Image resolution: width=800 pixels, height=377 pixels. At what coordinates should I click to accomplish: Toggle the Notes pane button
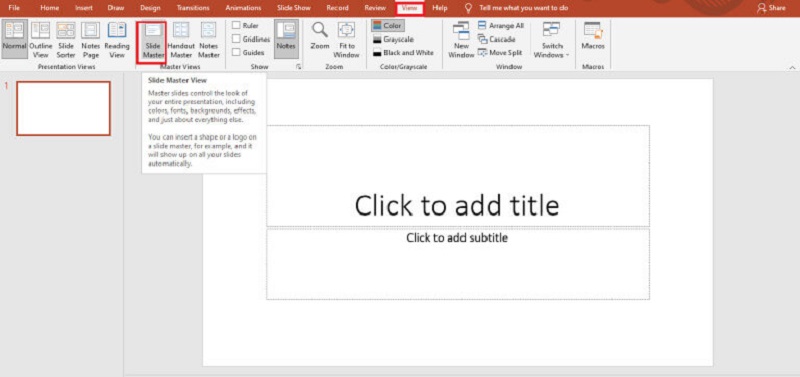pyautogui.click(x=286, y=39)
